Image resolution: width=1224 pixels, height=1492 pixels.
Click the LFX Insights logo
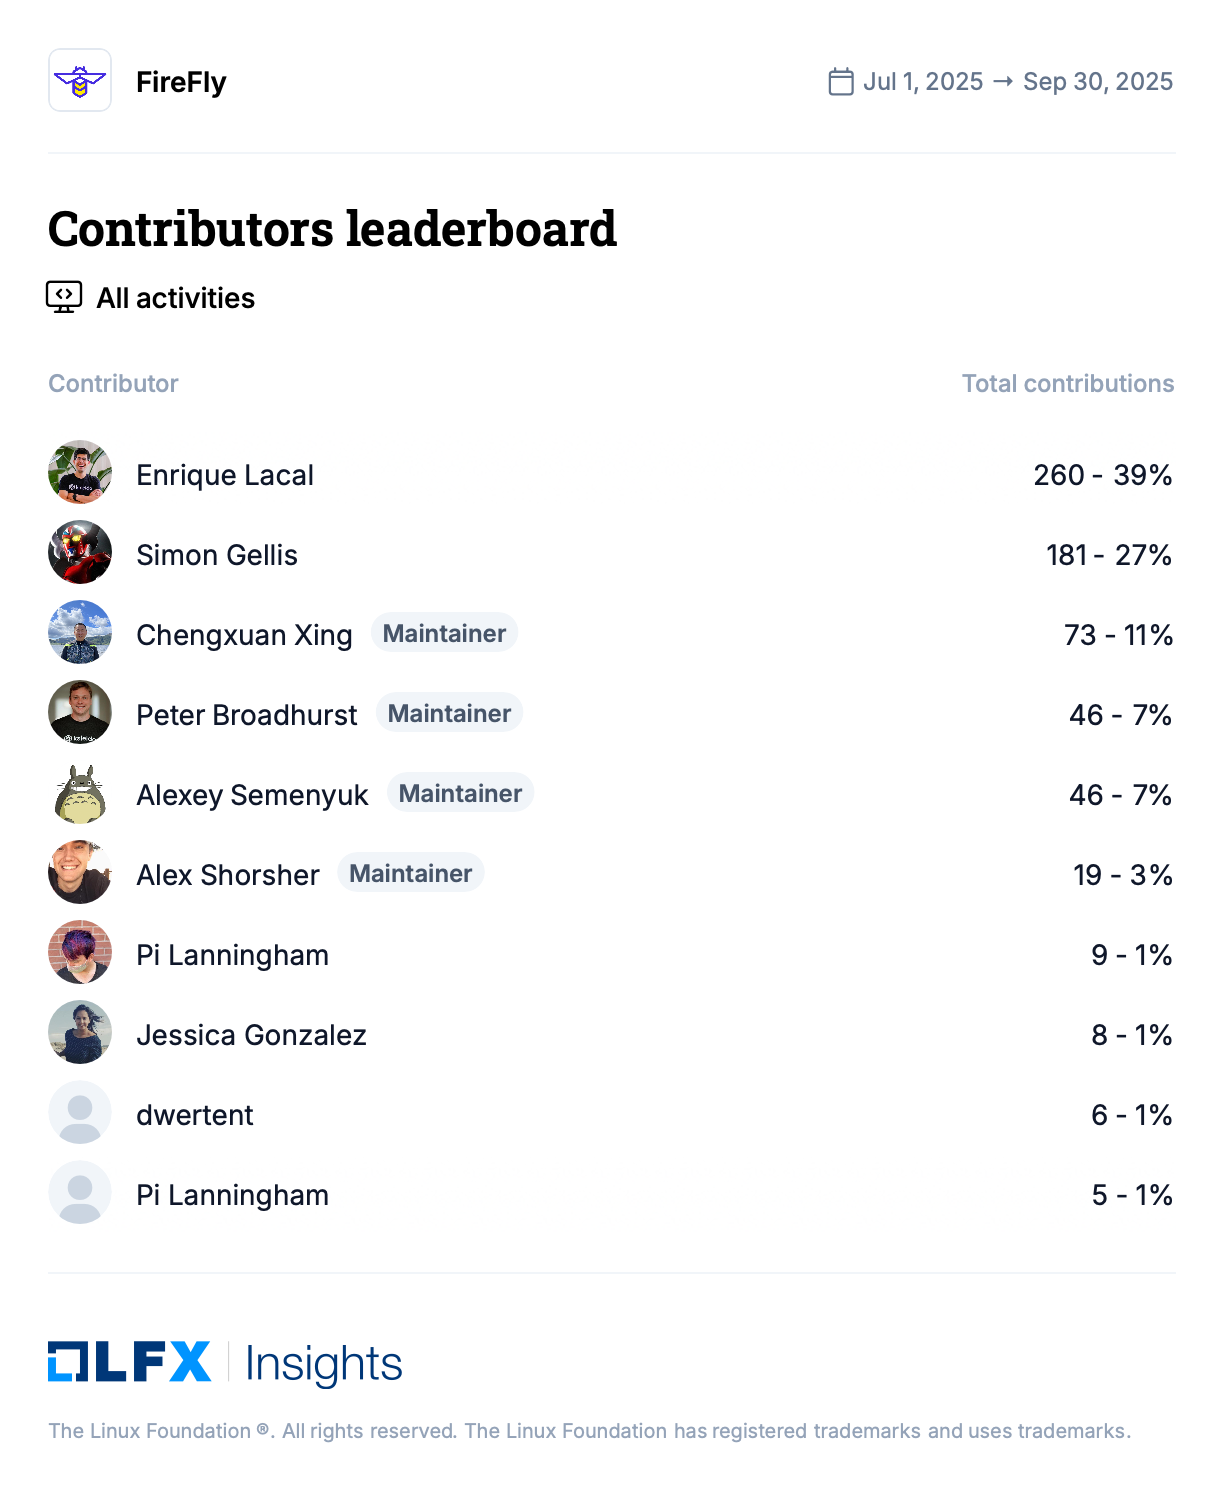pyautogui.click(x=225, y=1363)
